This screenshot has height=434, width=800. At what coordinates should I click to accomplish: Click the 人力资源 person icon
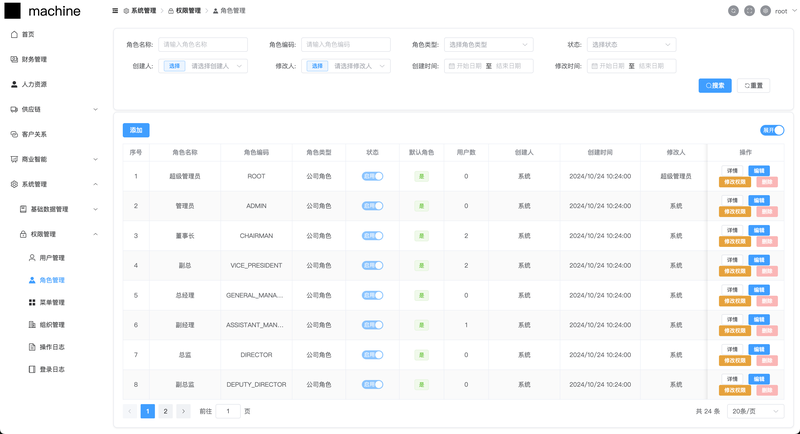coord(14,84)
